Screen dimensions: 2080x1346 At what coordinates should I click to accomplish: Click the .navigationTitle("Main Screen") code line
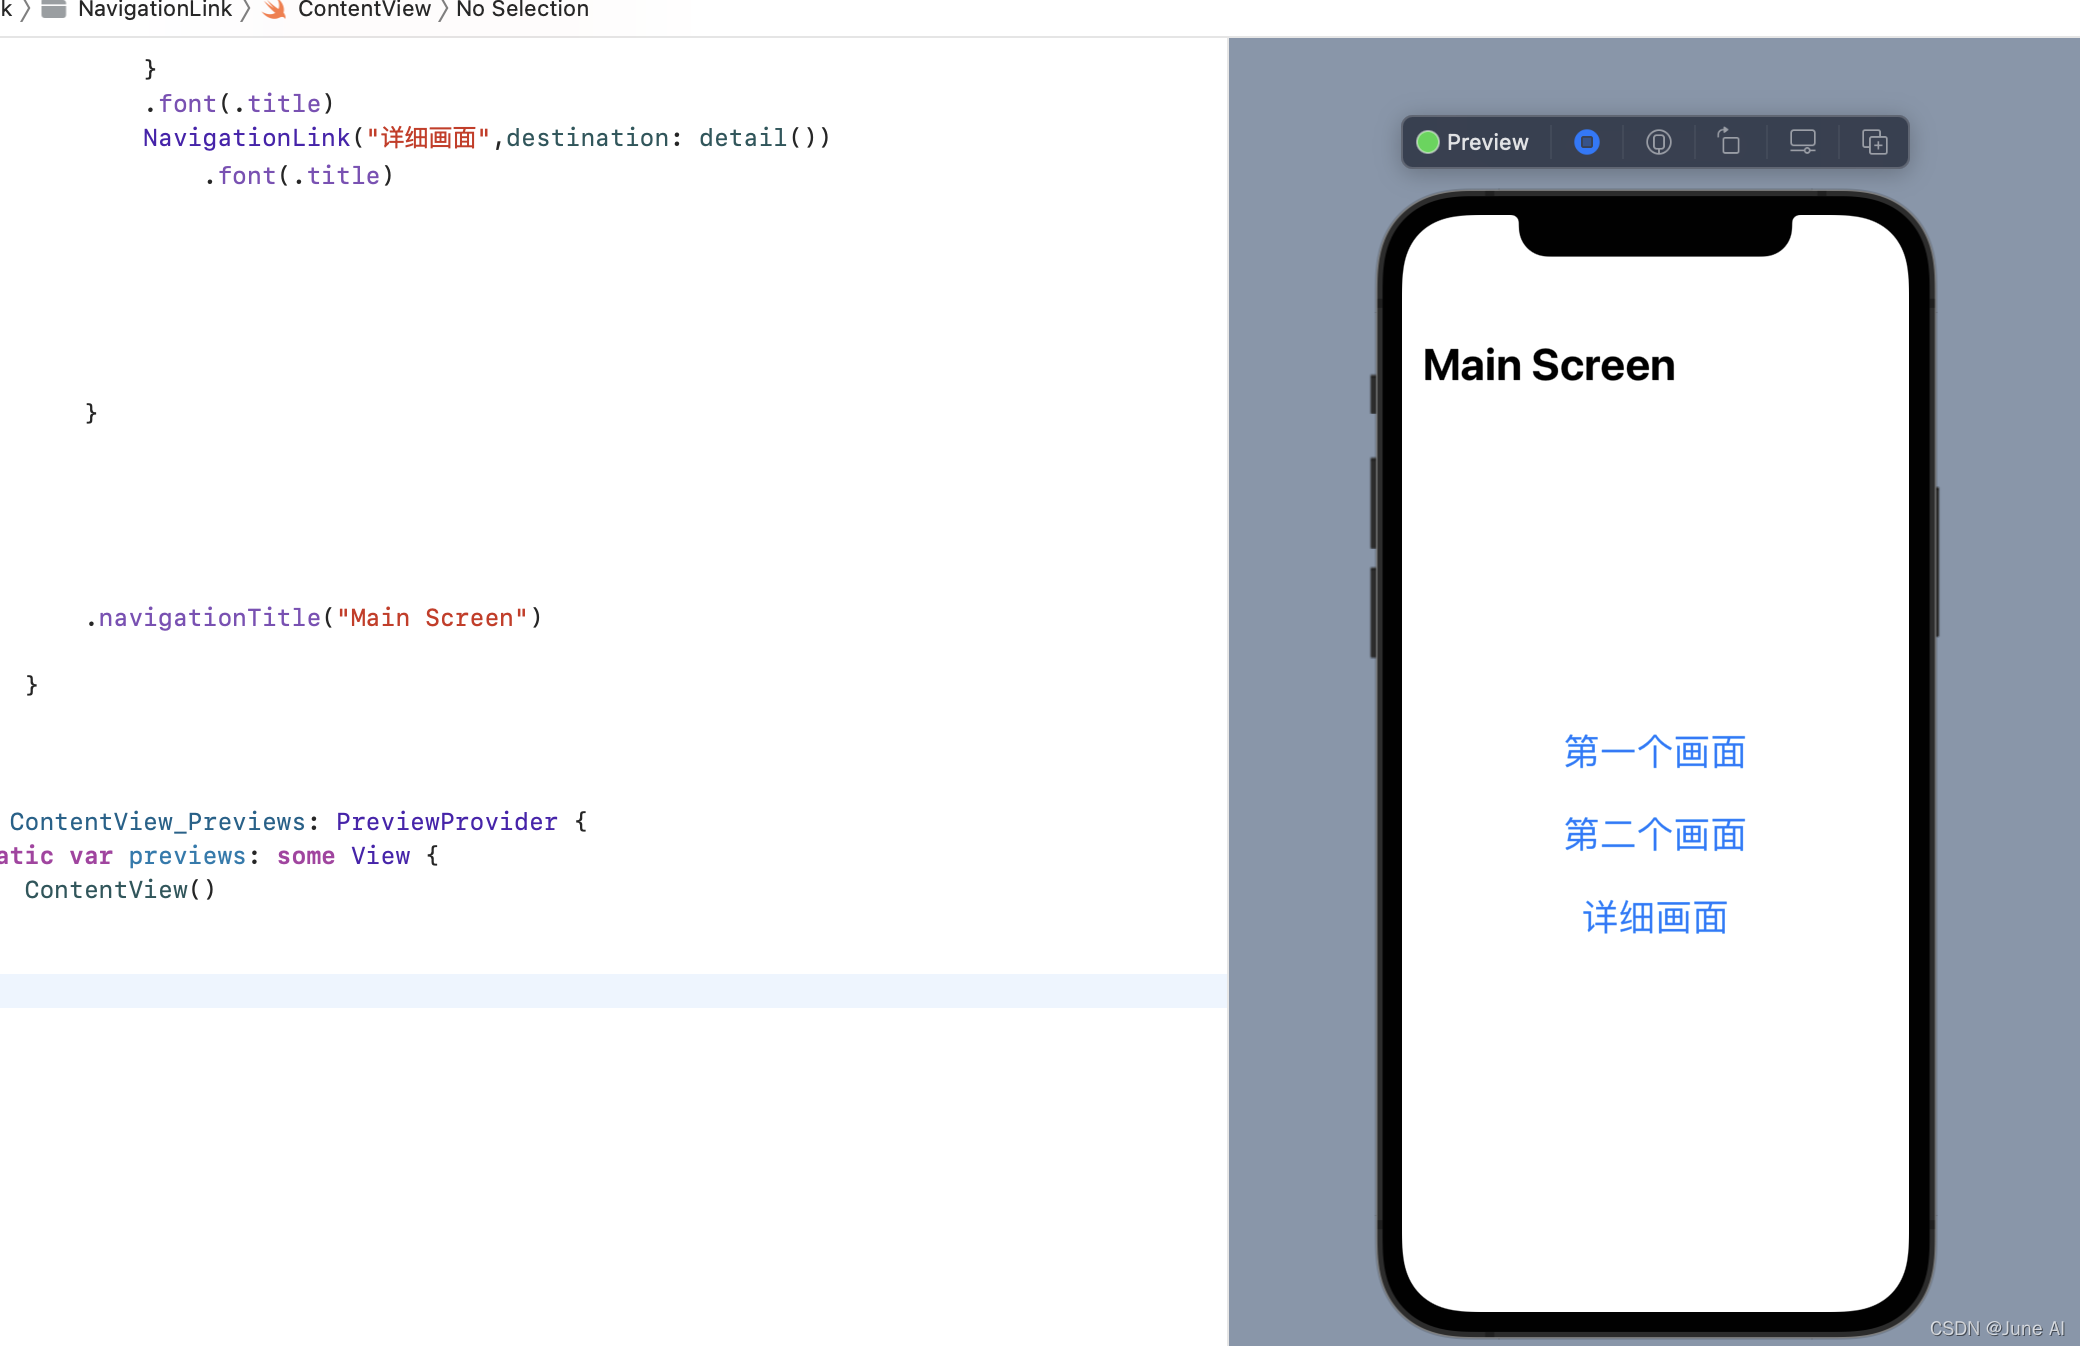click(x=313, y=618)
